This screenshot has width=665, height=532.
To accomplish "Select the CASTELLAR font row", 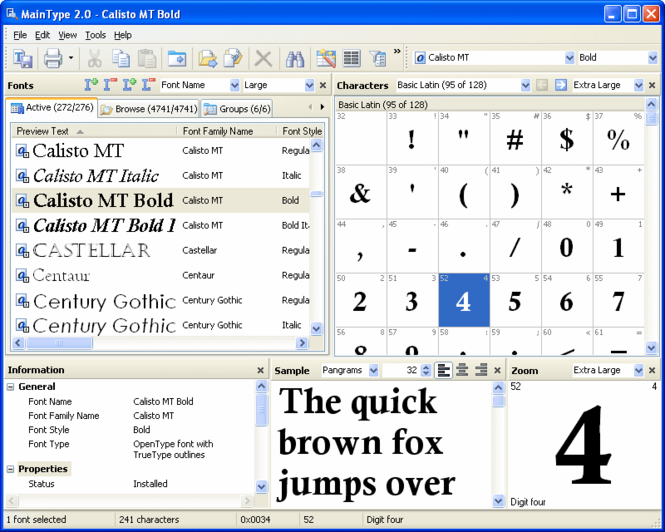I will click(x=161, y=250).
